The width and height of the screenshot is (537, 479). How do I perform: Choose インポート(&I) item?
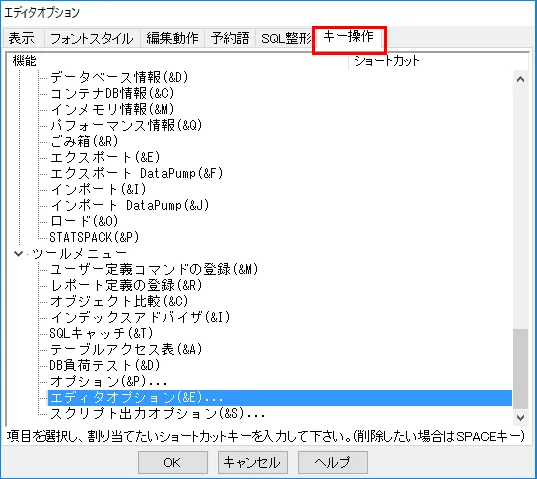tap(98, 189)
